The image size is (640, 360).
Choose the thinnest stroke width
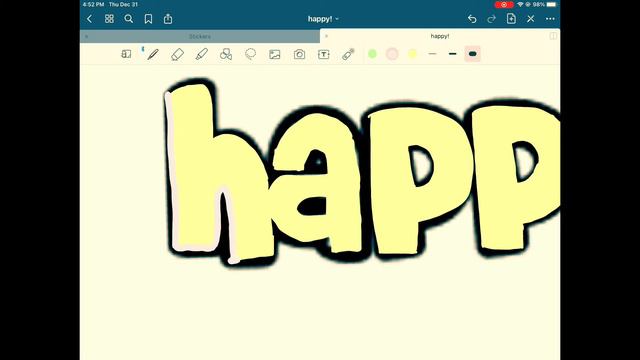pyautogui.click(x=432, y=54)
